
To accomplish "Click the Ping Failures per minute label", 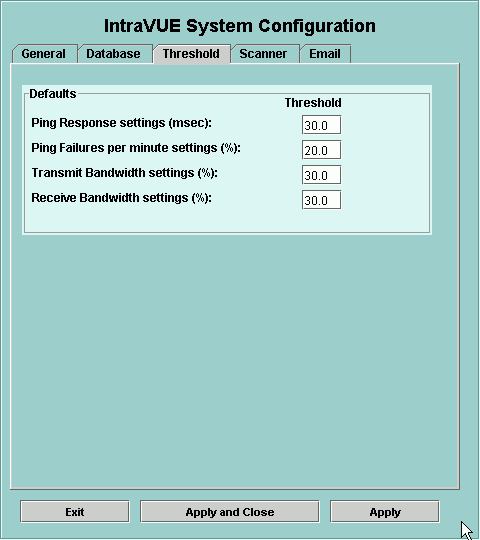I will click(x=136, y=148).
